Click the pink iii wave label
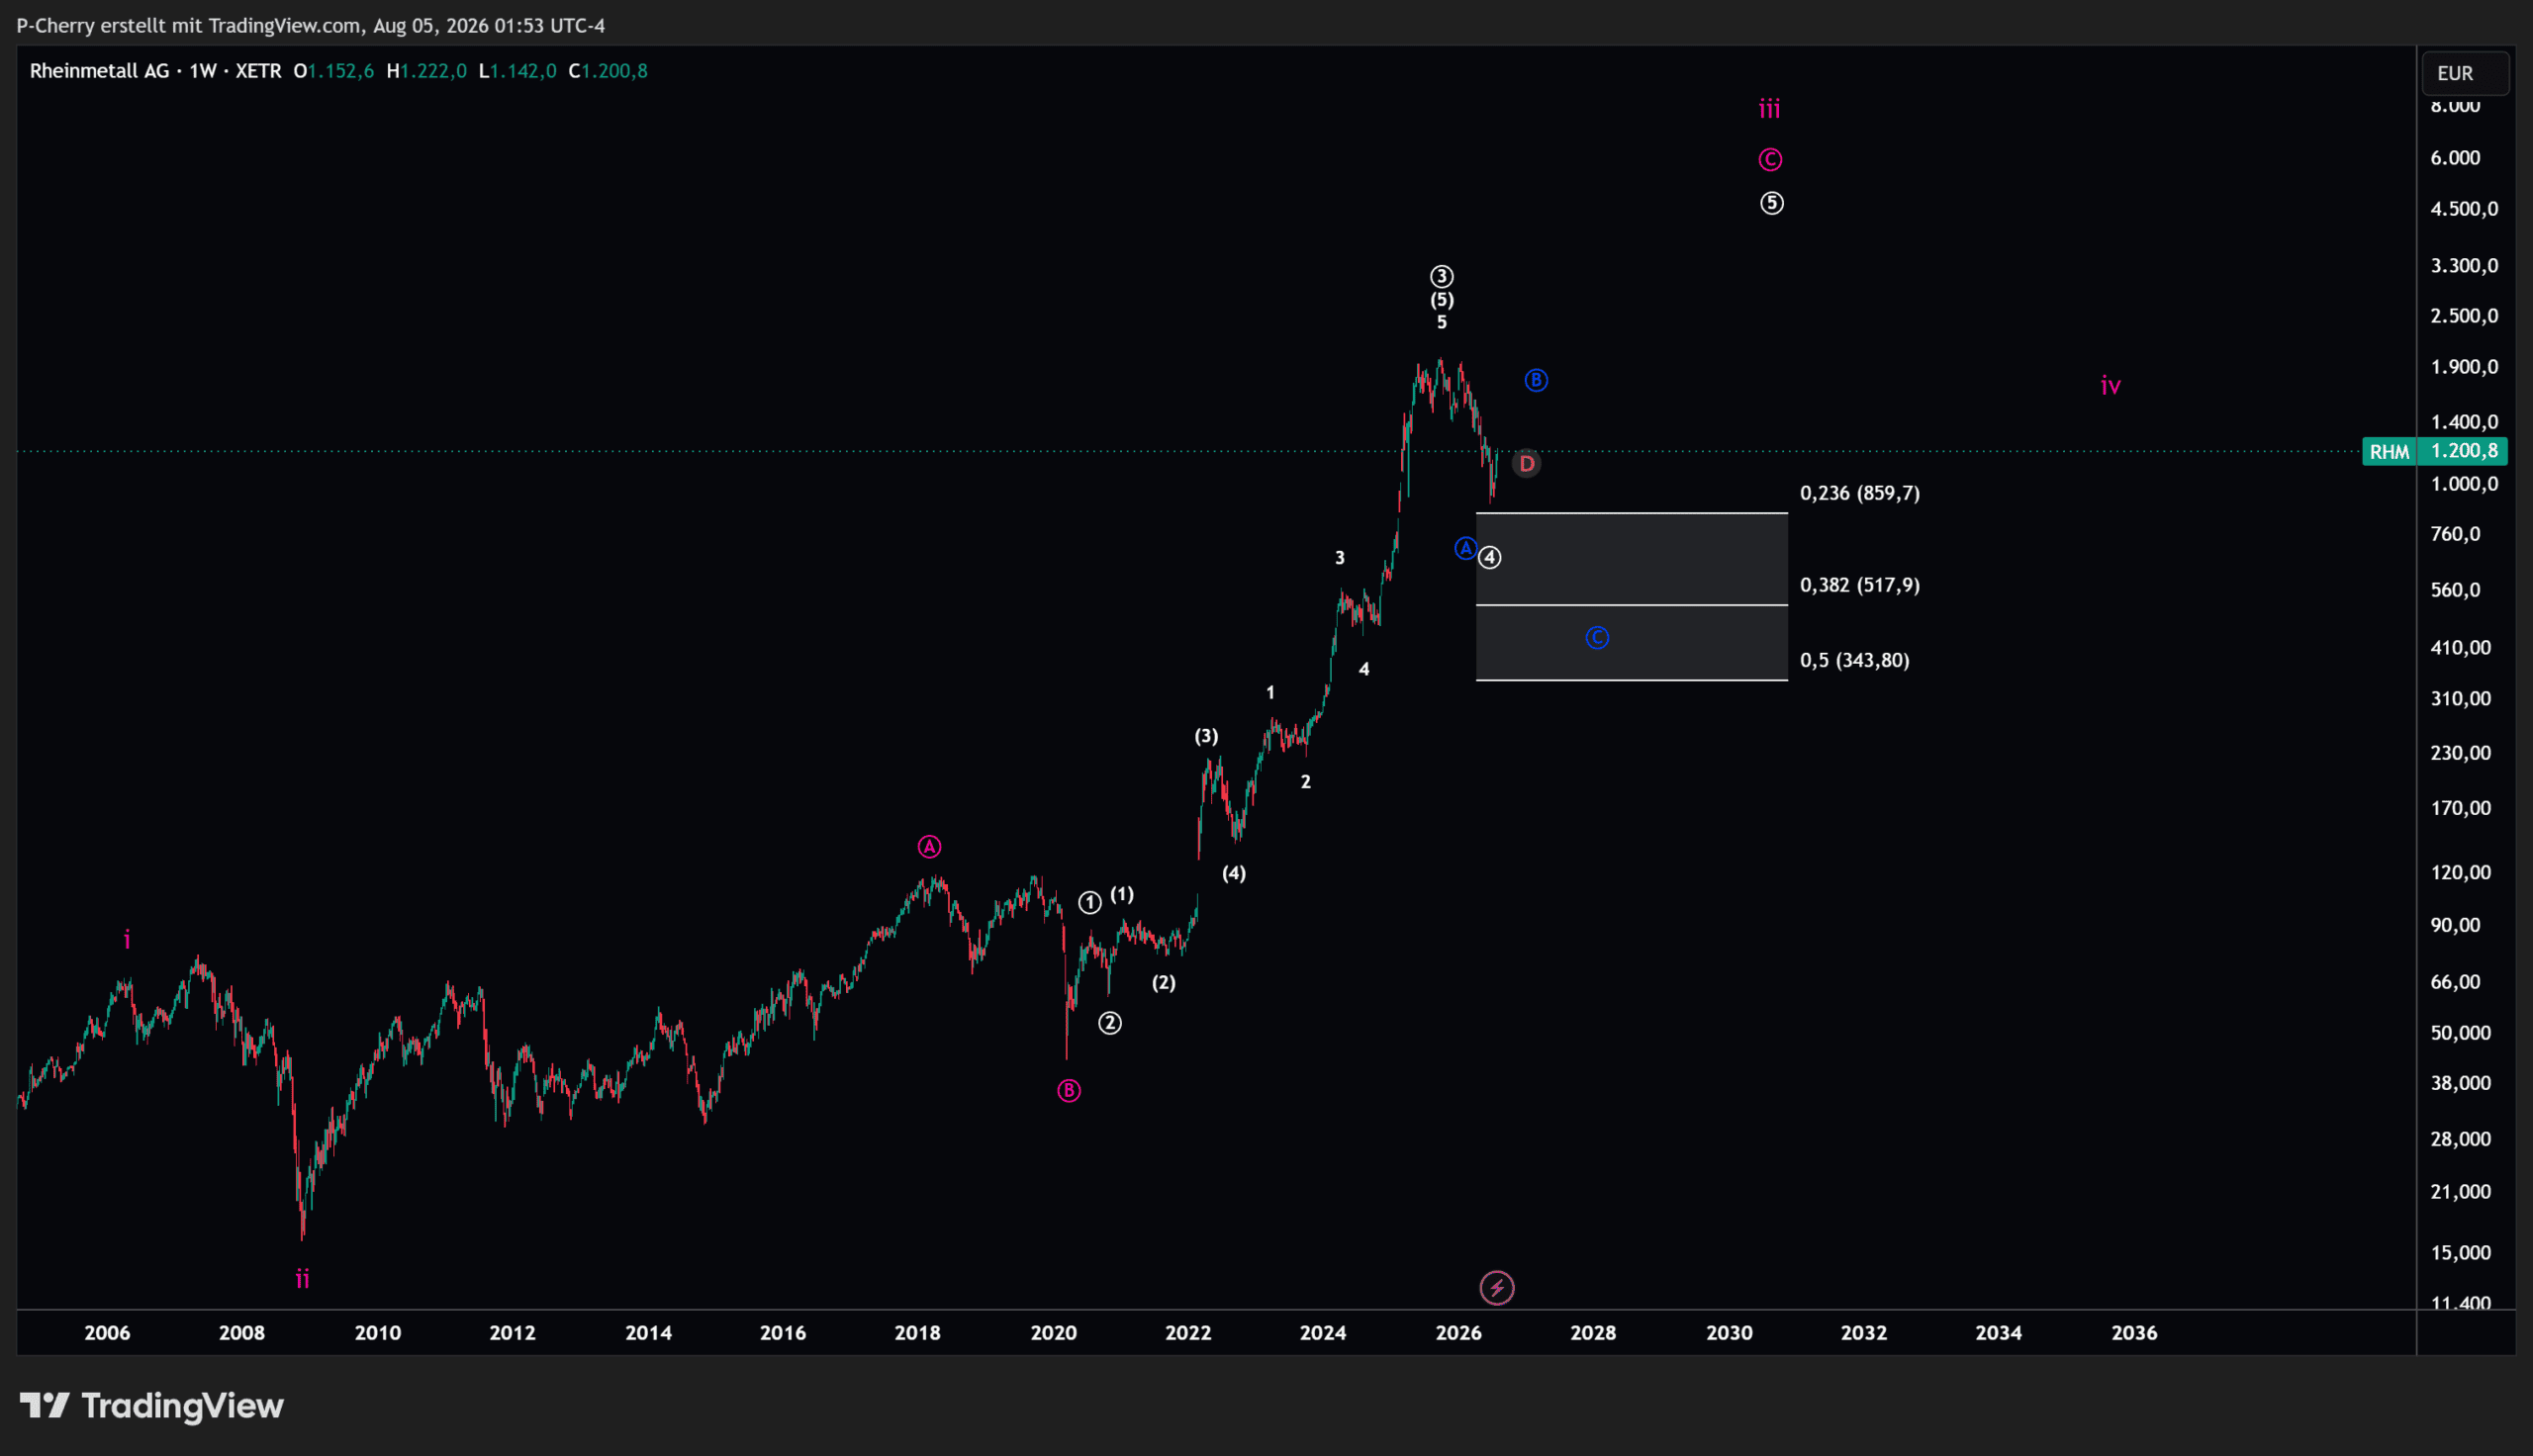The image size is (2533, 1456). (1769, 109)
